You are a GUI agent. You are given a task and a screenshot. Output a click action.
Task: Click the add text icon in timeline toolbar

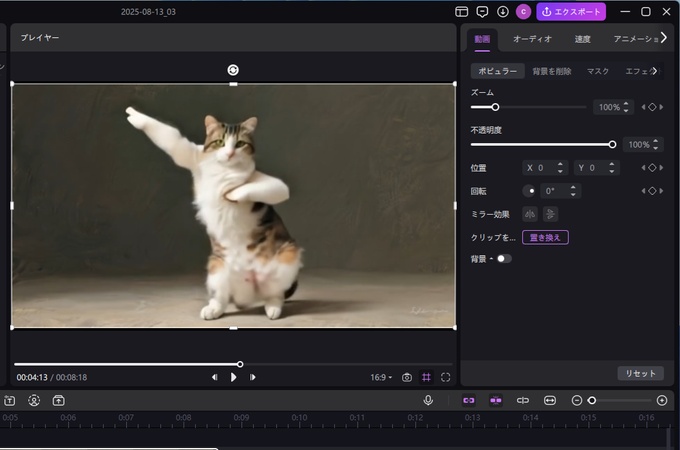(x=10, y=401)
